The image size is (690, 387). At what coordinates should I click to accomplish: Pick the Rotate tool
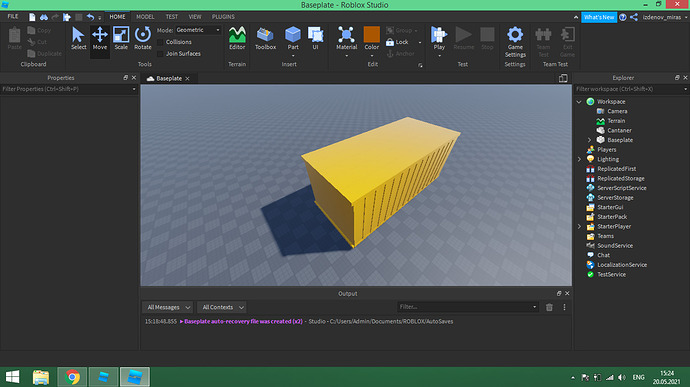pos(143,39)
